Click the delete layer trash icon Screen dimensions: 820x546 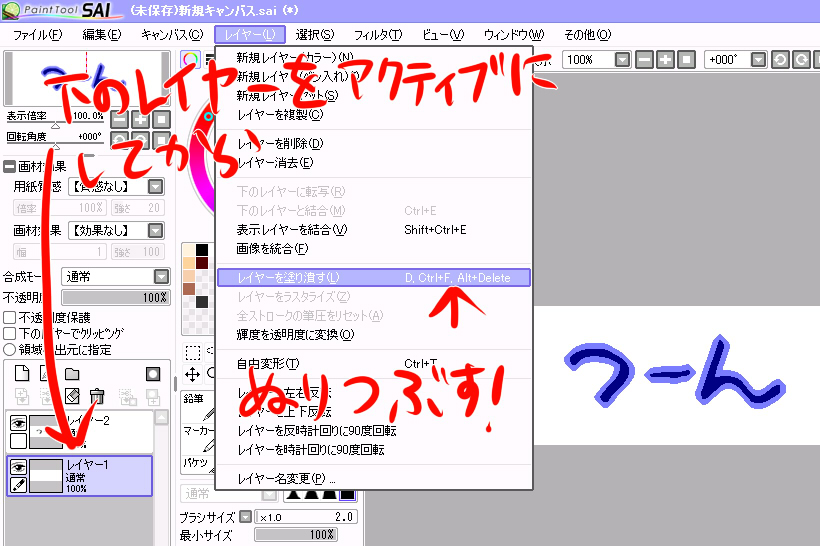97,396
